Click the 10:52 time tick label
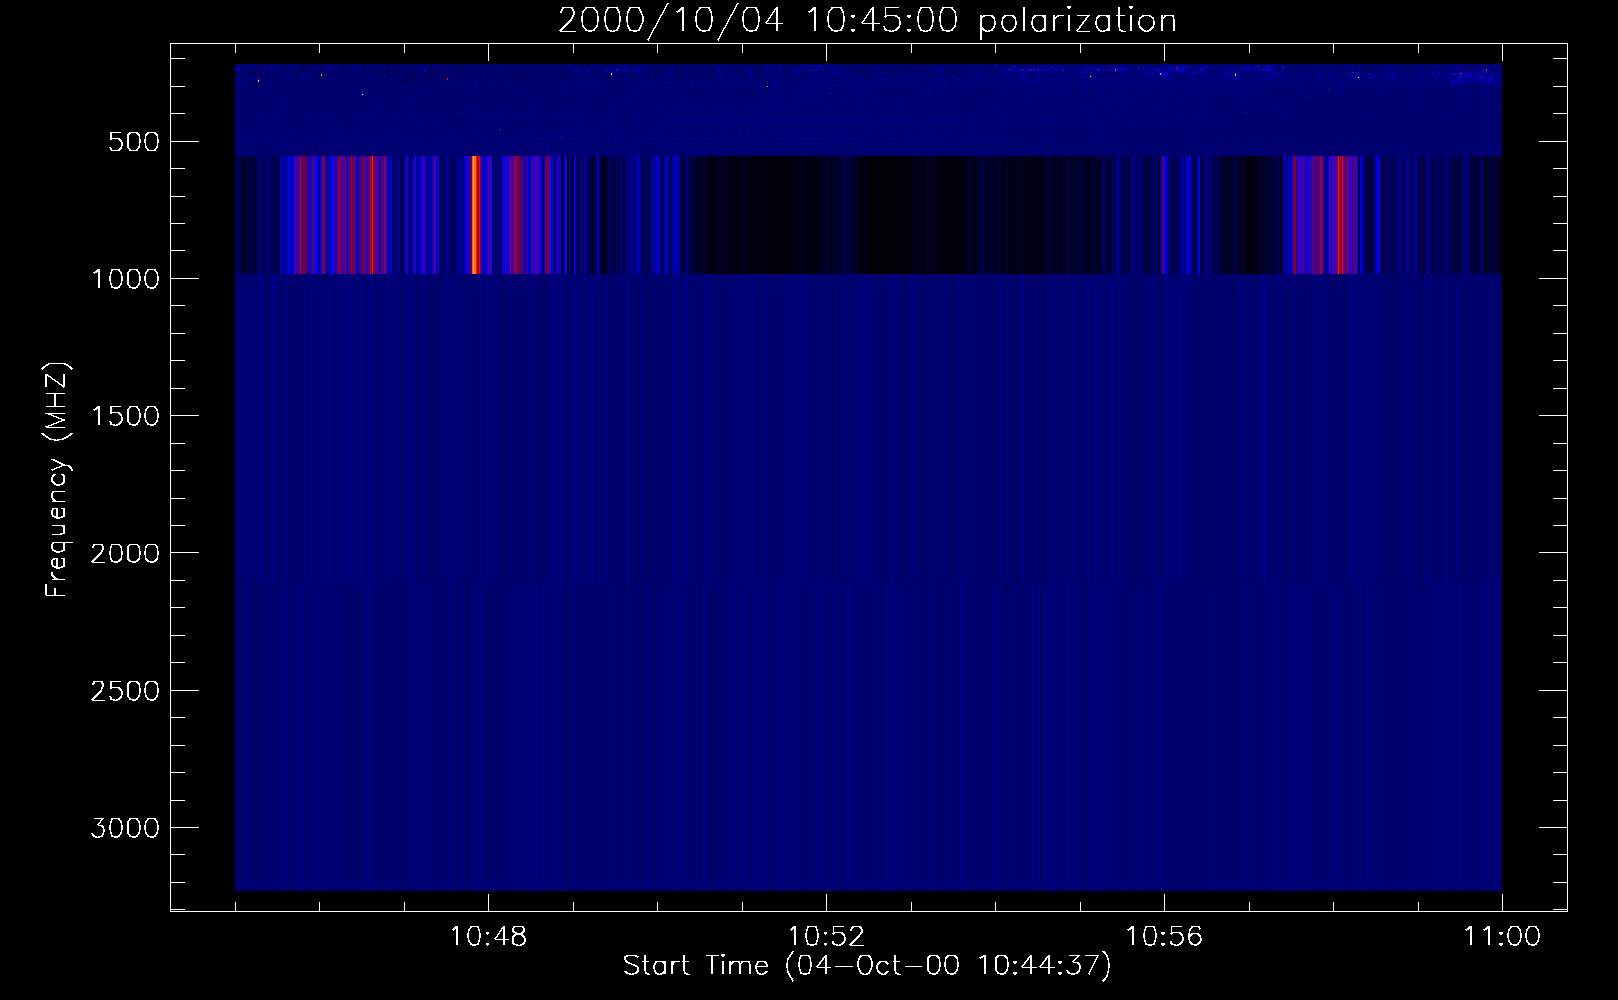This screenshot has height=1000, width=1618. coord(827,938)
